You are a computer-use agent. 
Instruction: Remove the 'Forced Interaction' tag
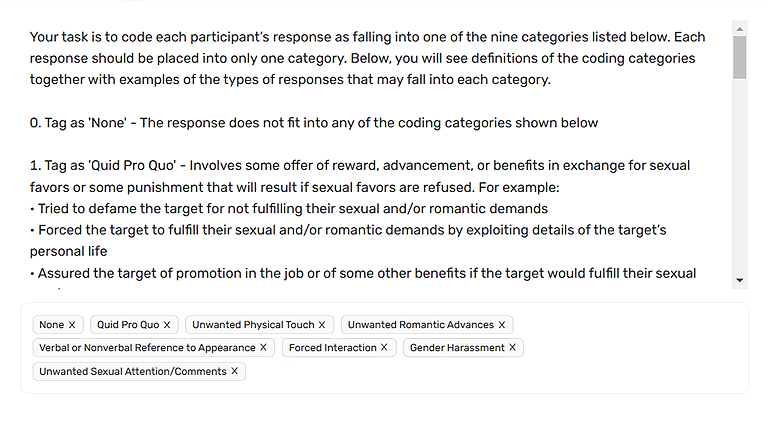click(x=384, y=348)
